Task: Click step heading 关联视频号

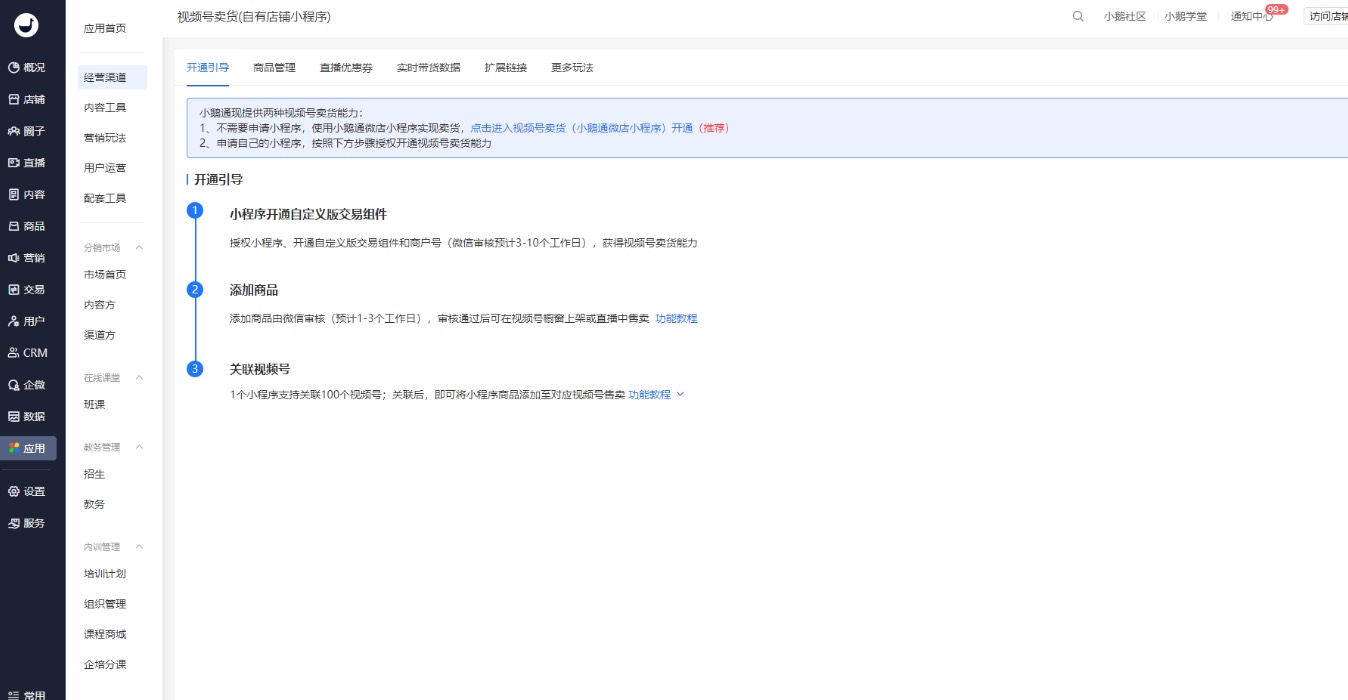Action: pyautogui.click(x=260, y=369)
